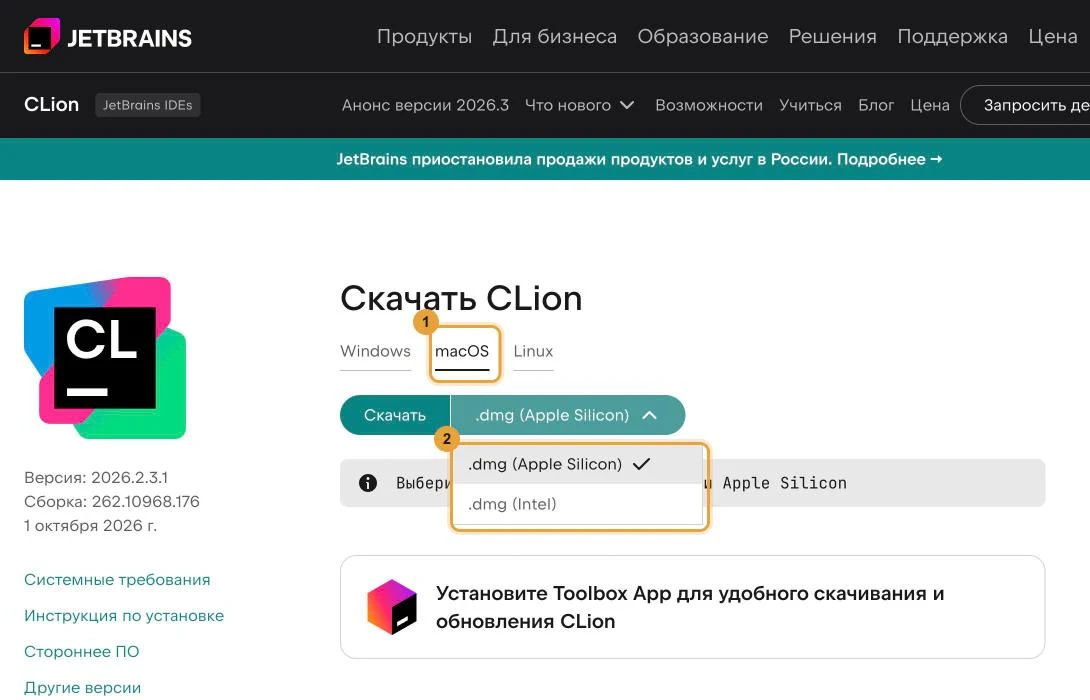Click the Запросить button
The height and width of the screenshot is (700, 1090).
1026,105
